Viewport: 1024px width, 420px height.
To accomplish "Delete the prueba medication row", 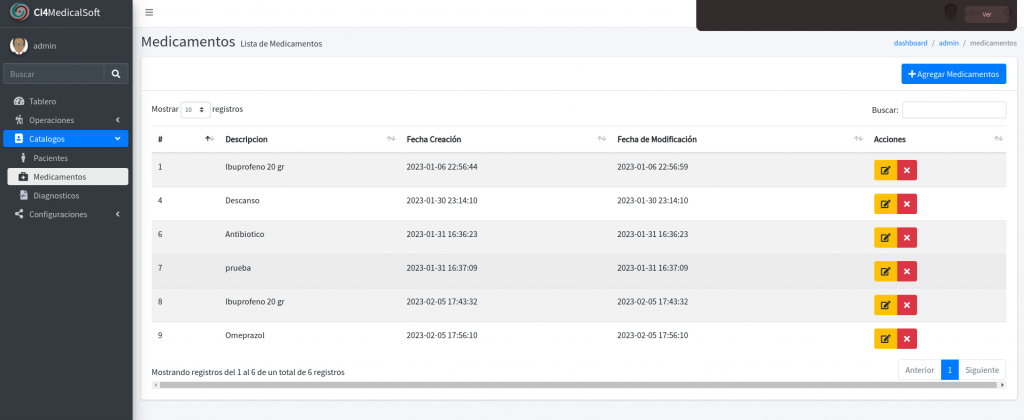I will point(907,271).
